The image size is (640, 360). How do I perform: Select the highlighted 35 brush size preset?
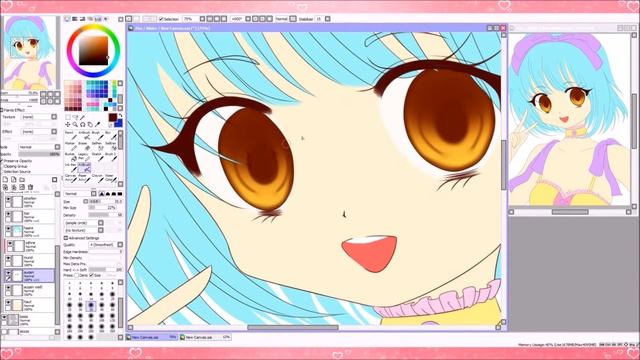click(x=91, y=305)
